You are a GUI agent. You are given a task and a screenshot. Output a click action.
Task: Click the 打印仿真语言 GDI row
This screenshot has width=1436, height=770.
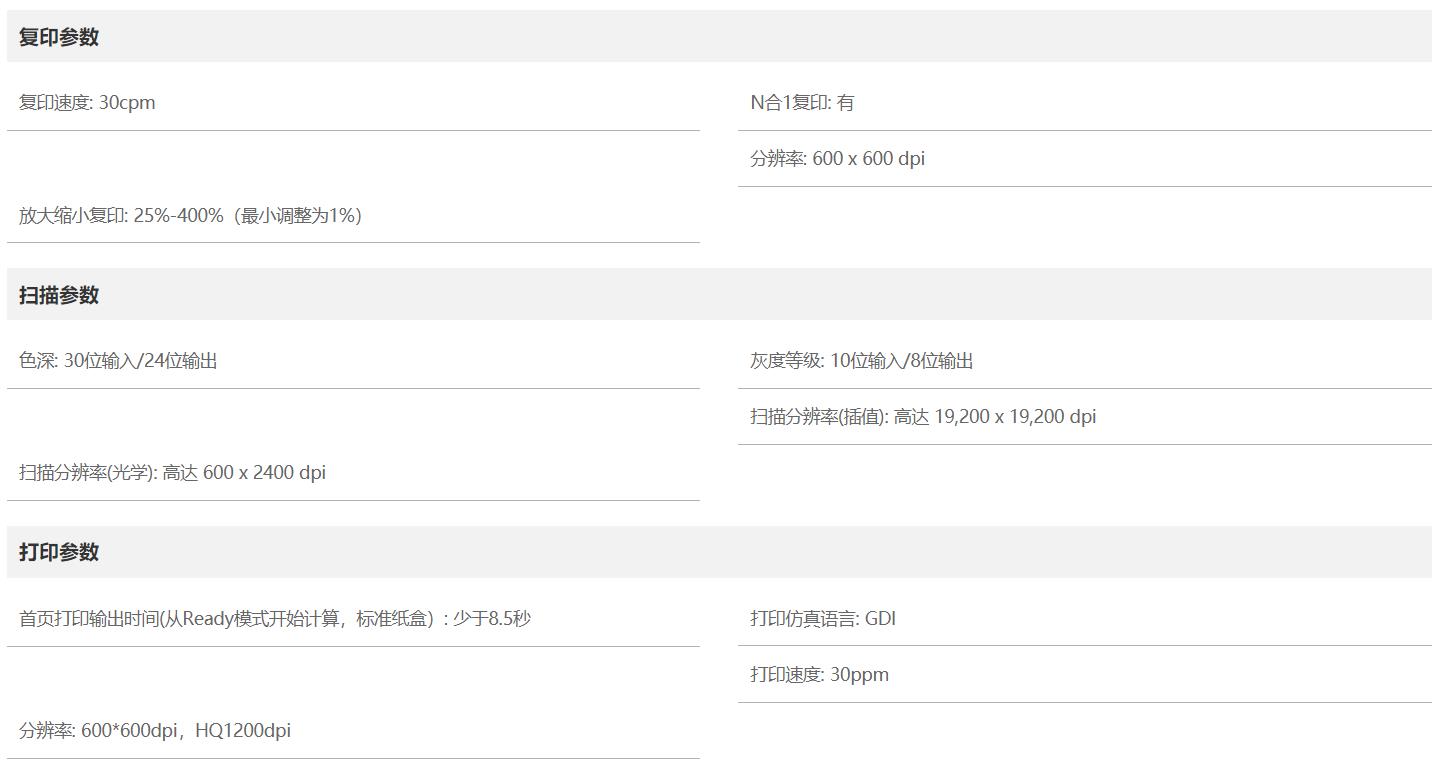click(823, 619)
